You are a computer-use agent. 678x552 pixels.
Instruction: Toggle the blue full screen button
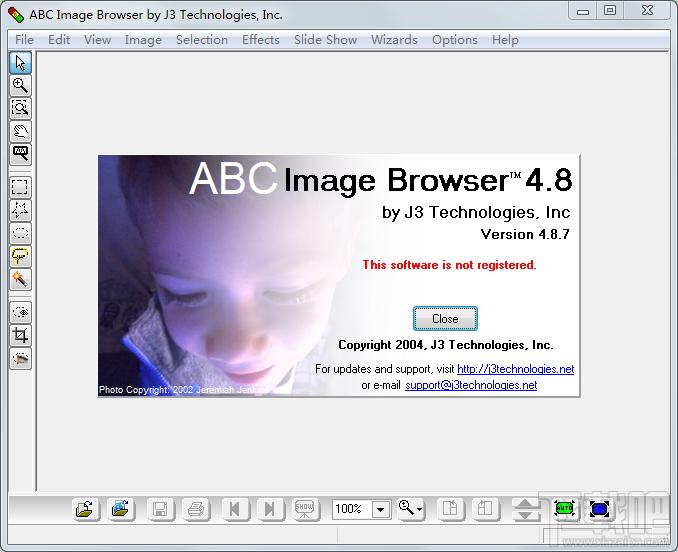pos(600,509)
